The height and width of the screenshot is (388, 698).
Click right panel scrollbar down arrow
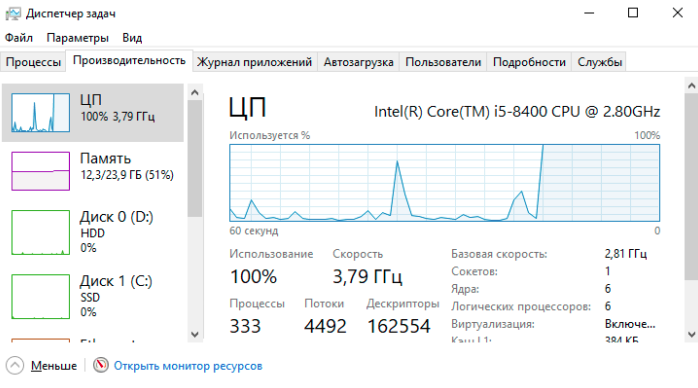(x=691, y=334)
